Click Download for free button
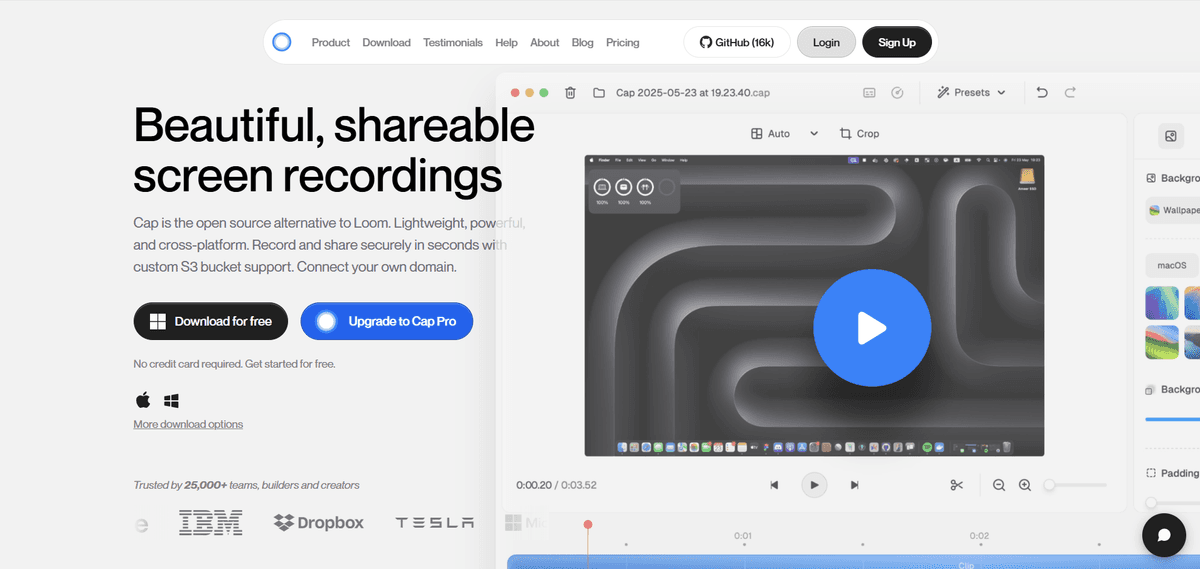 pyautogui.click(x=211, y=321)
